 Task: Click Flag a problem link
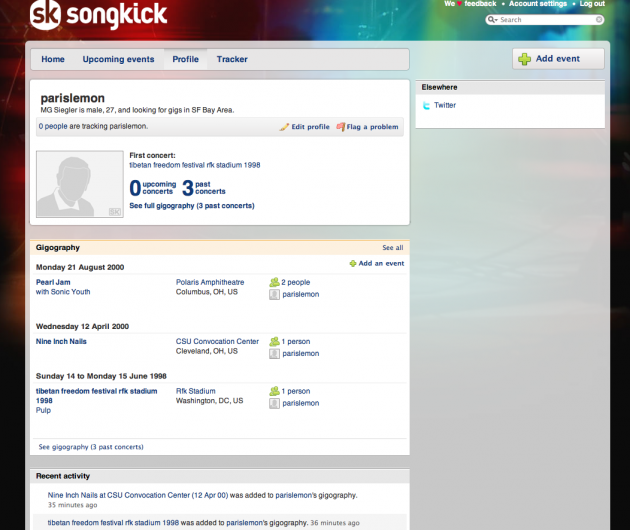(372, 127)
